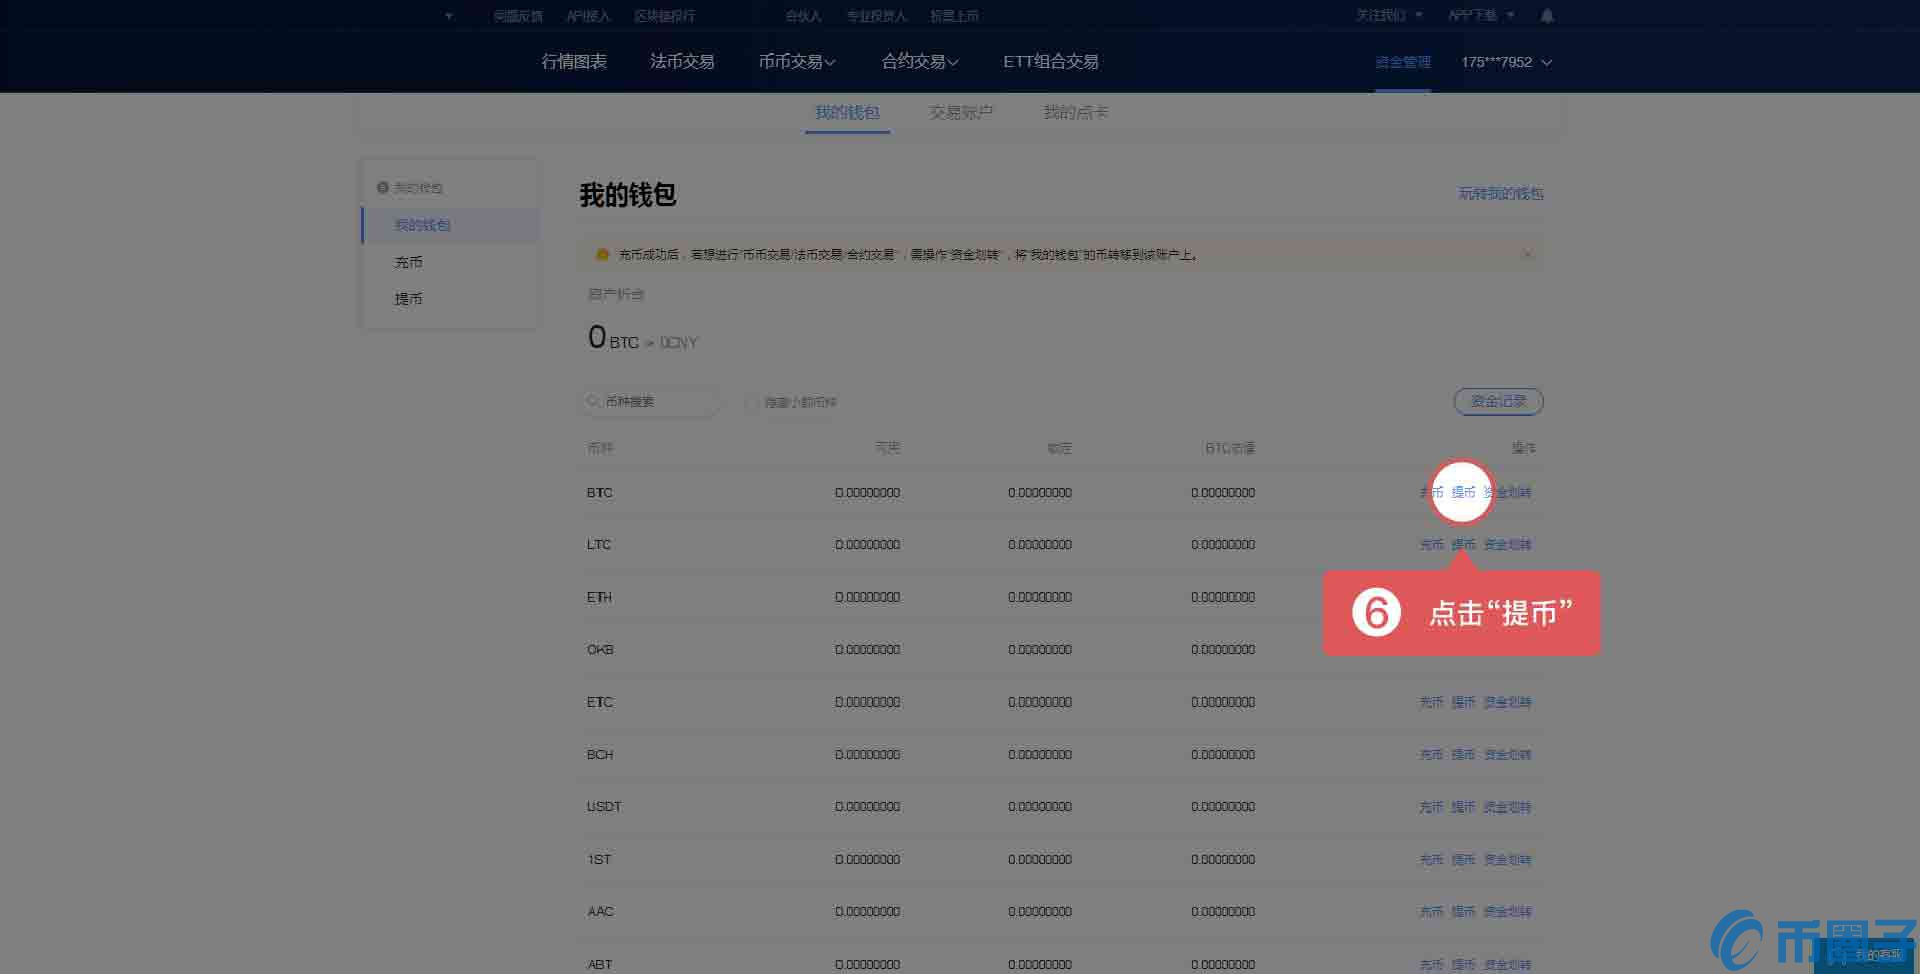Click the 资金记录 button
Image resolution: width=1920 pixels, height=974 pixels.
(x=1498, y=401)
